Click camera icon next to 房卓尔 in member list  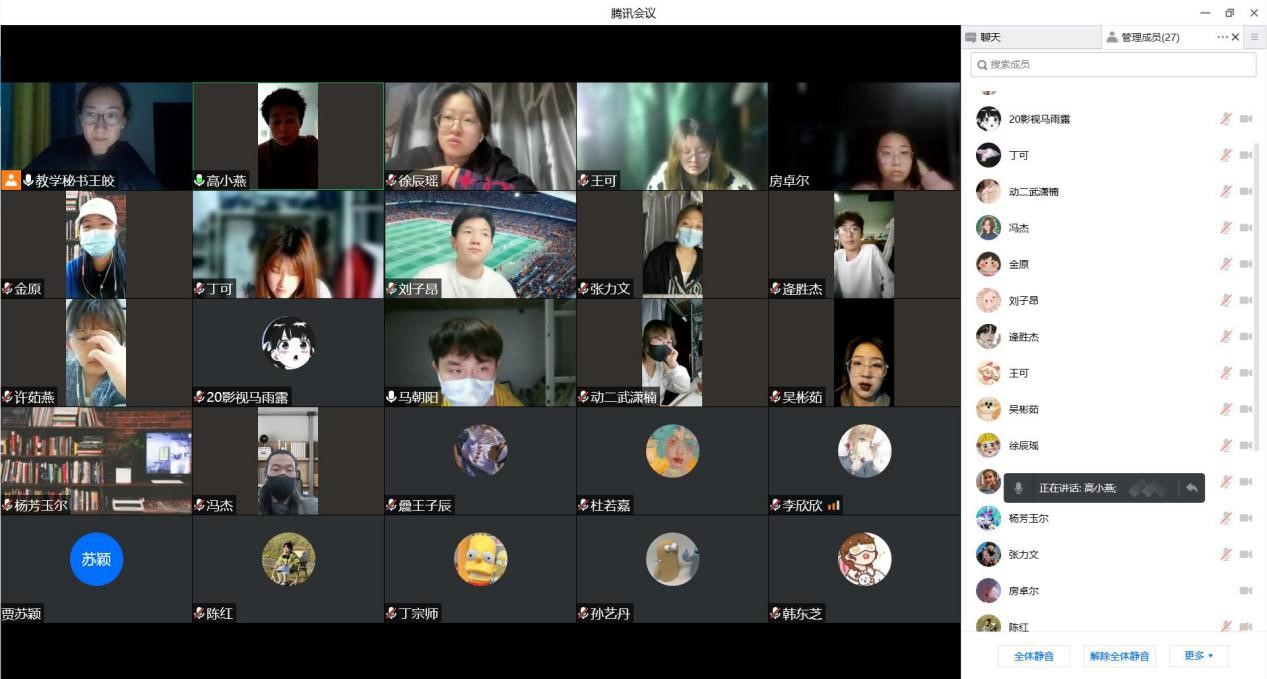(x=1246, y=591)
